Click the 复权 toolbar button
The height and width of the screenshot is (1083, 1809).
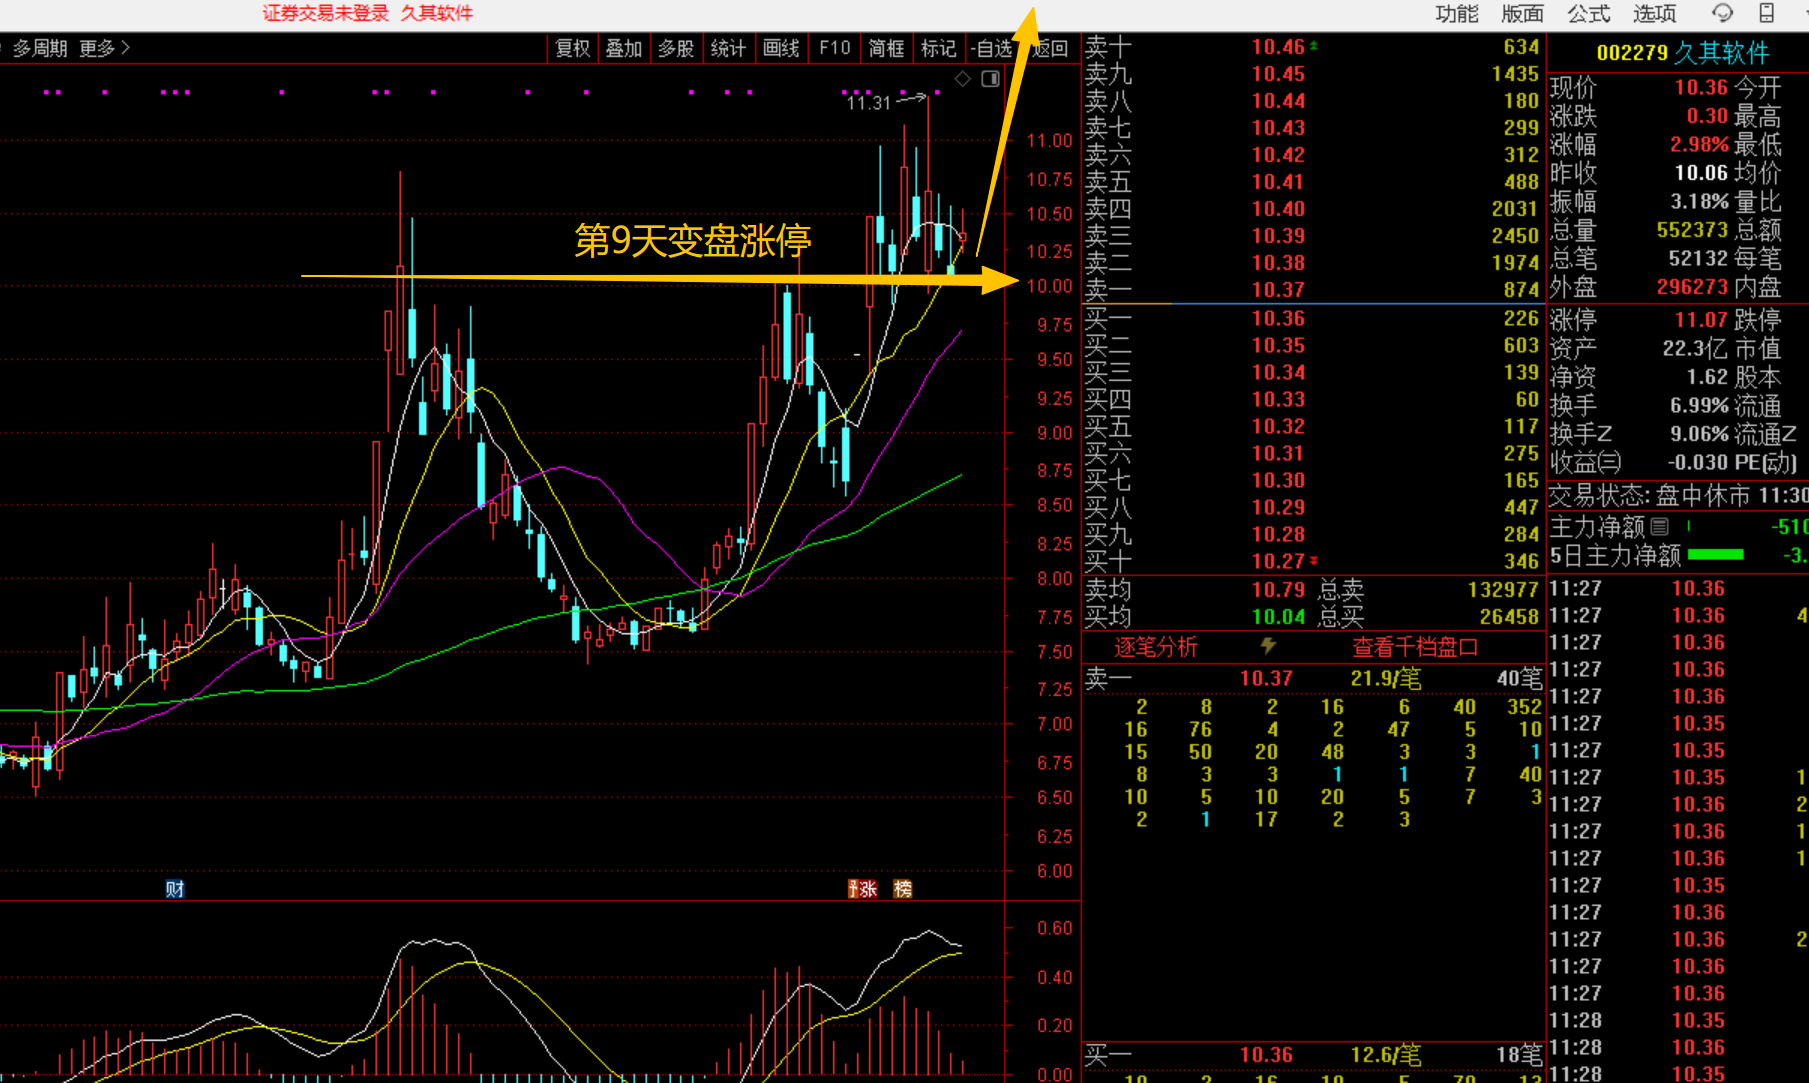tap(573, 48)
